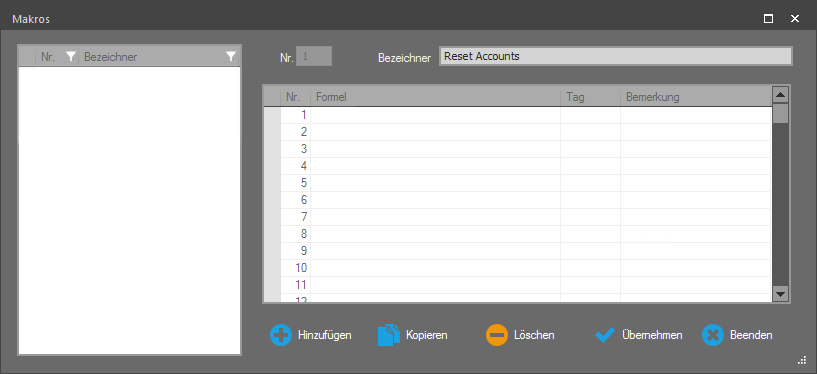The image size is (817, 374).
Task: Select the row header of row 5
Action: 273,183
